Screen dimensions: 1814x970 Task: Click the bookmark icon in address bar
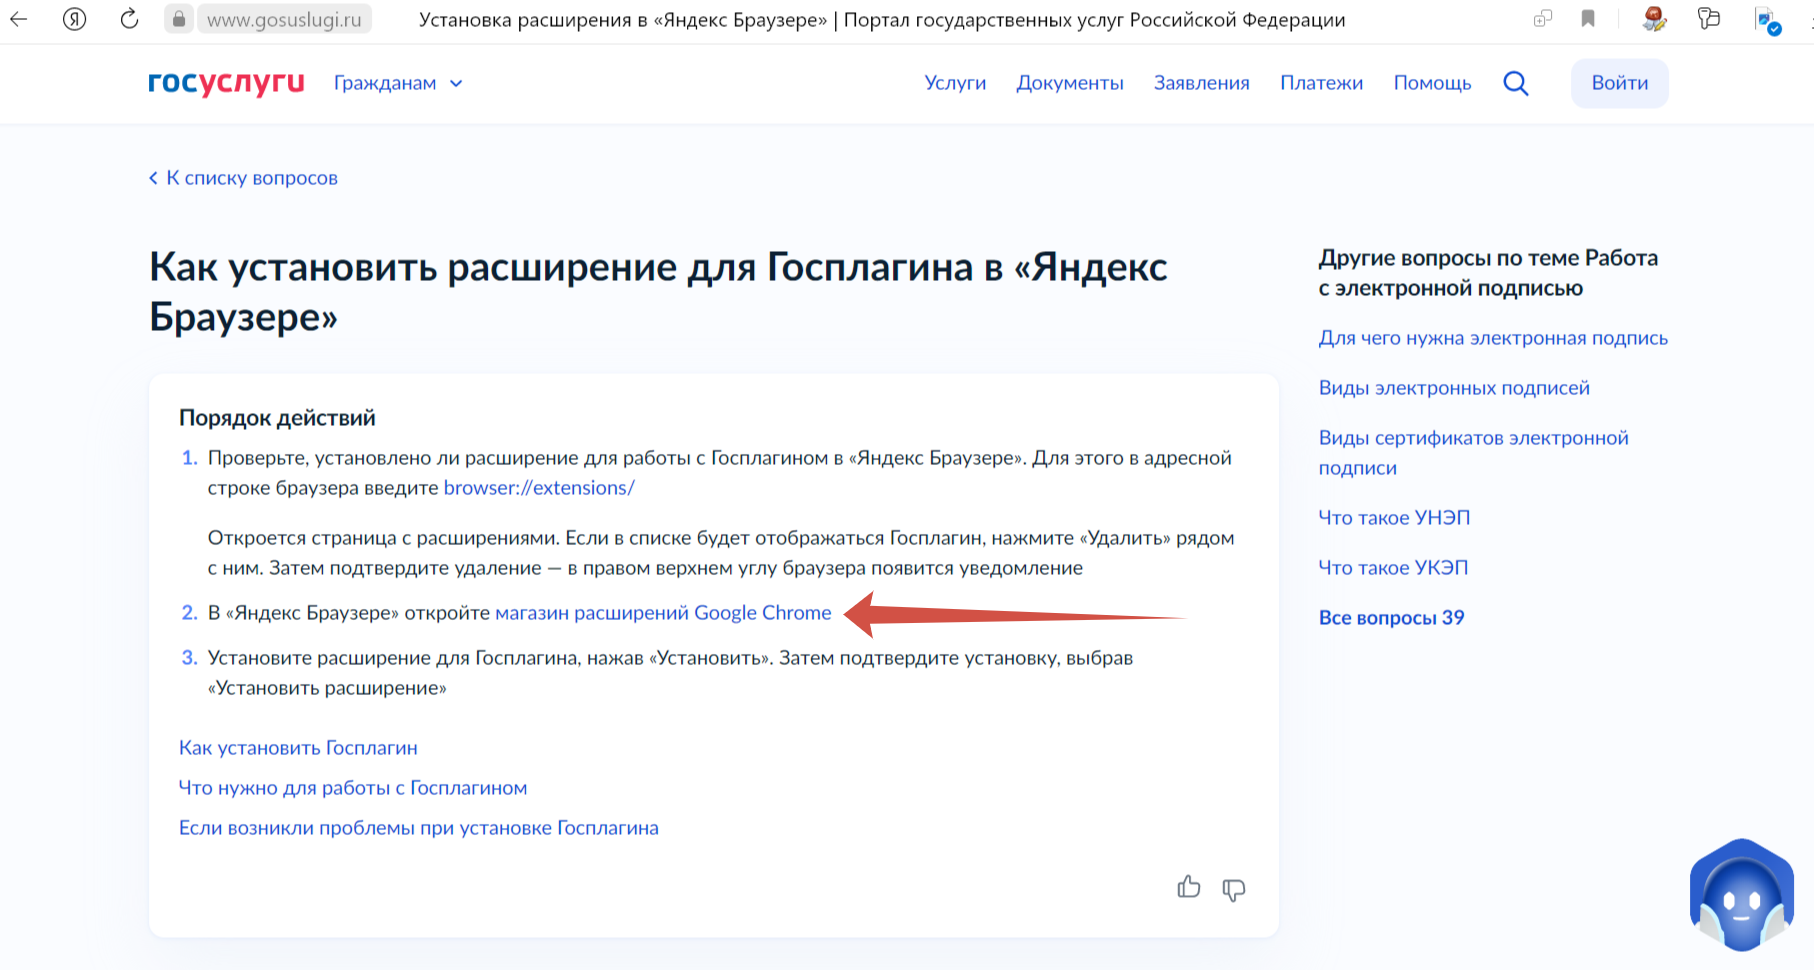point(1588,19)
